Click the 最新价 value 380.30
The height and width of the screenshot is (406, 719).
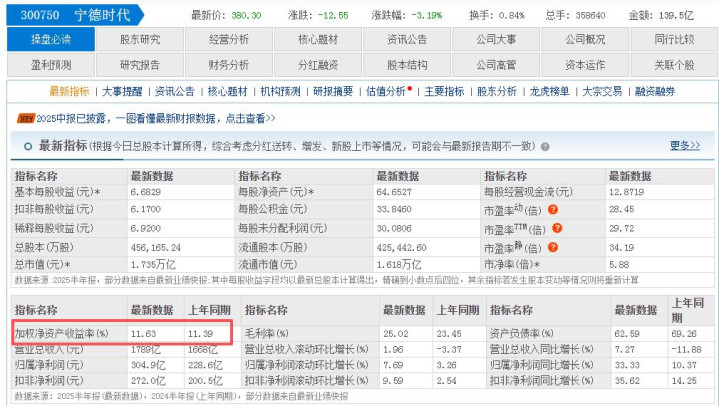[x=246, y=15]
